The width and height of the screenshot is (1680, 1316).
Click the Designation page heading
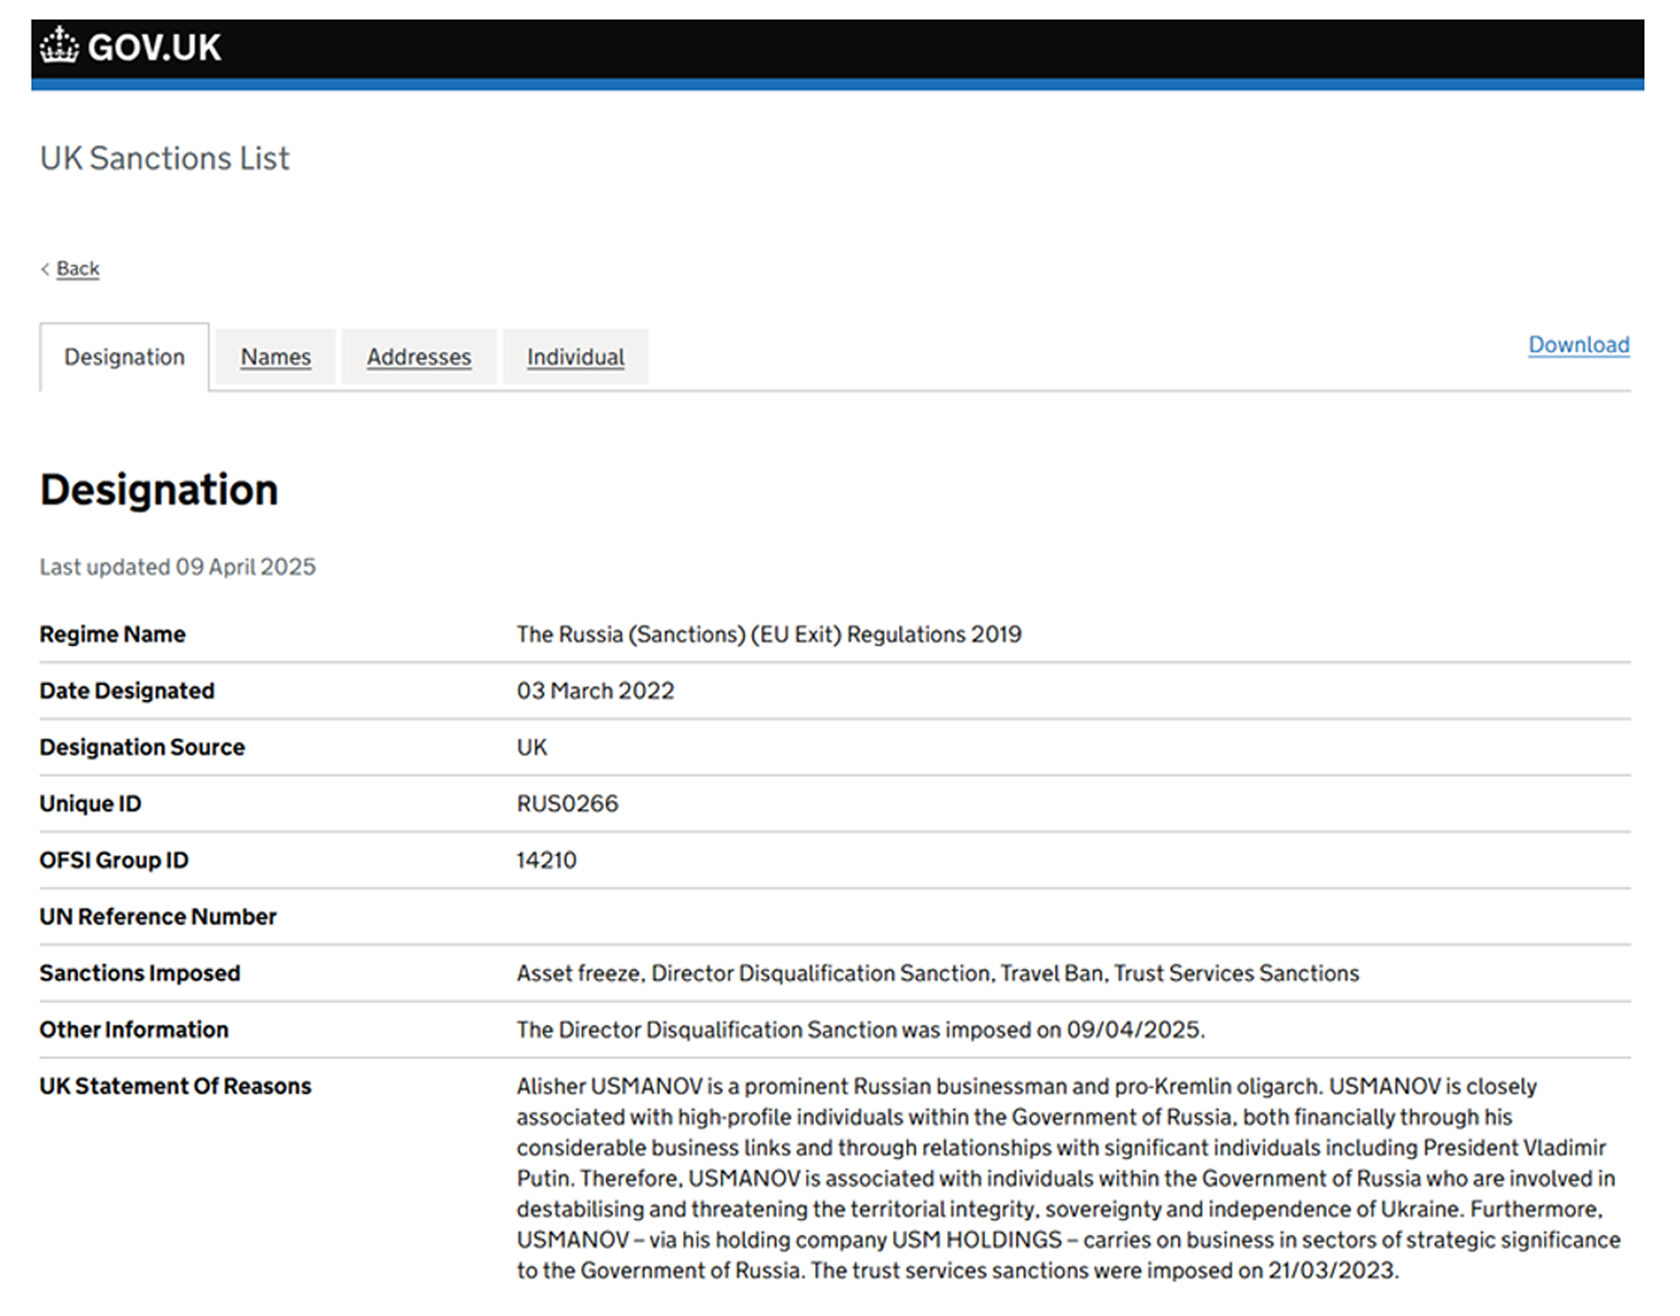[x=159, y=490]
